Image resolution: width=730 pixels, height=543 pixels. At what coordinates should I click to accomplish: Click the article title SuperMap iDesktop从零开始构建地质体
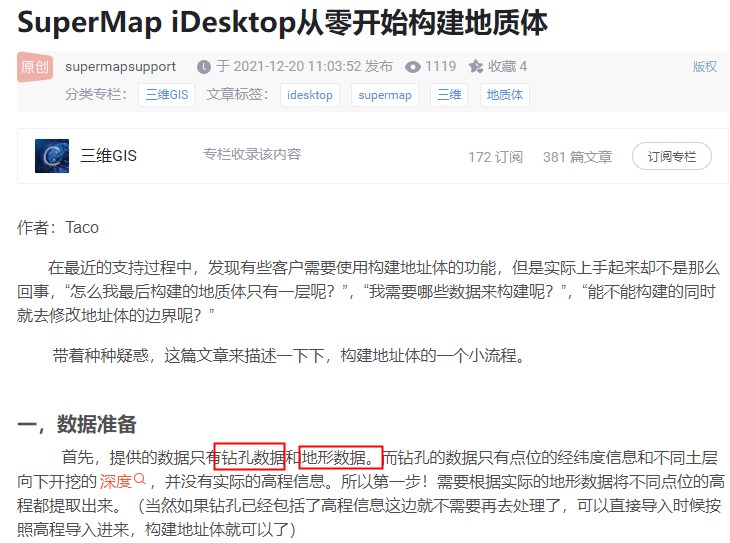283,22
